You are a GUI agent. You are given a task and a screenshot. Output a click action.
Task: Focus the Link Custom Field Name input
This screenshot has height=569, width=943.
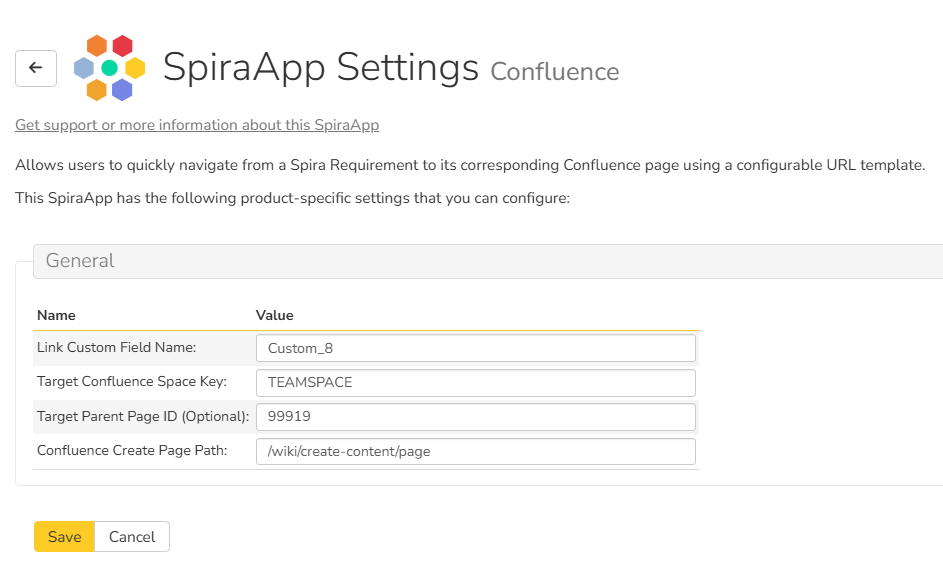pos(475,348)
